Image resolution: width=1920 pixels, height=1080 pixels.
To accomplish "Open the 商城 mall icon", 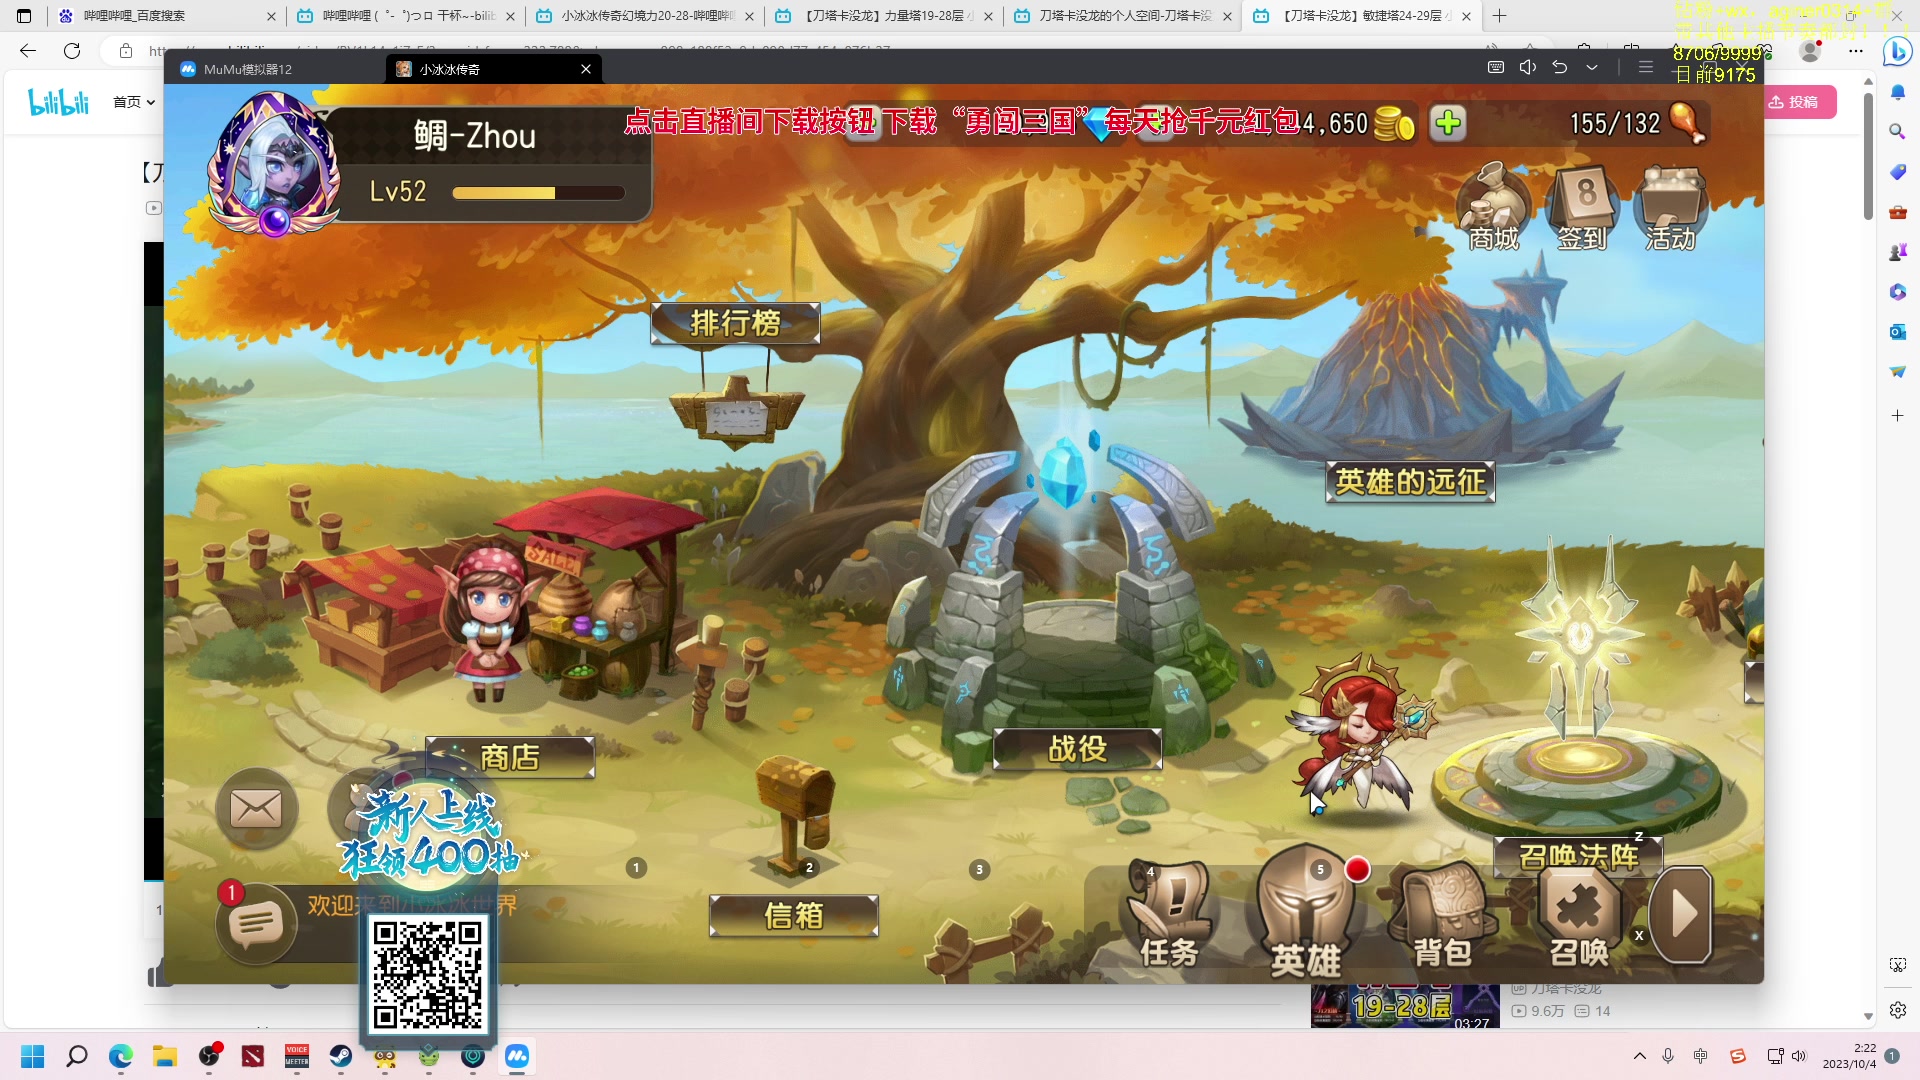I will [x=1494, y=208].
